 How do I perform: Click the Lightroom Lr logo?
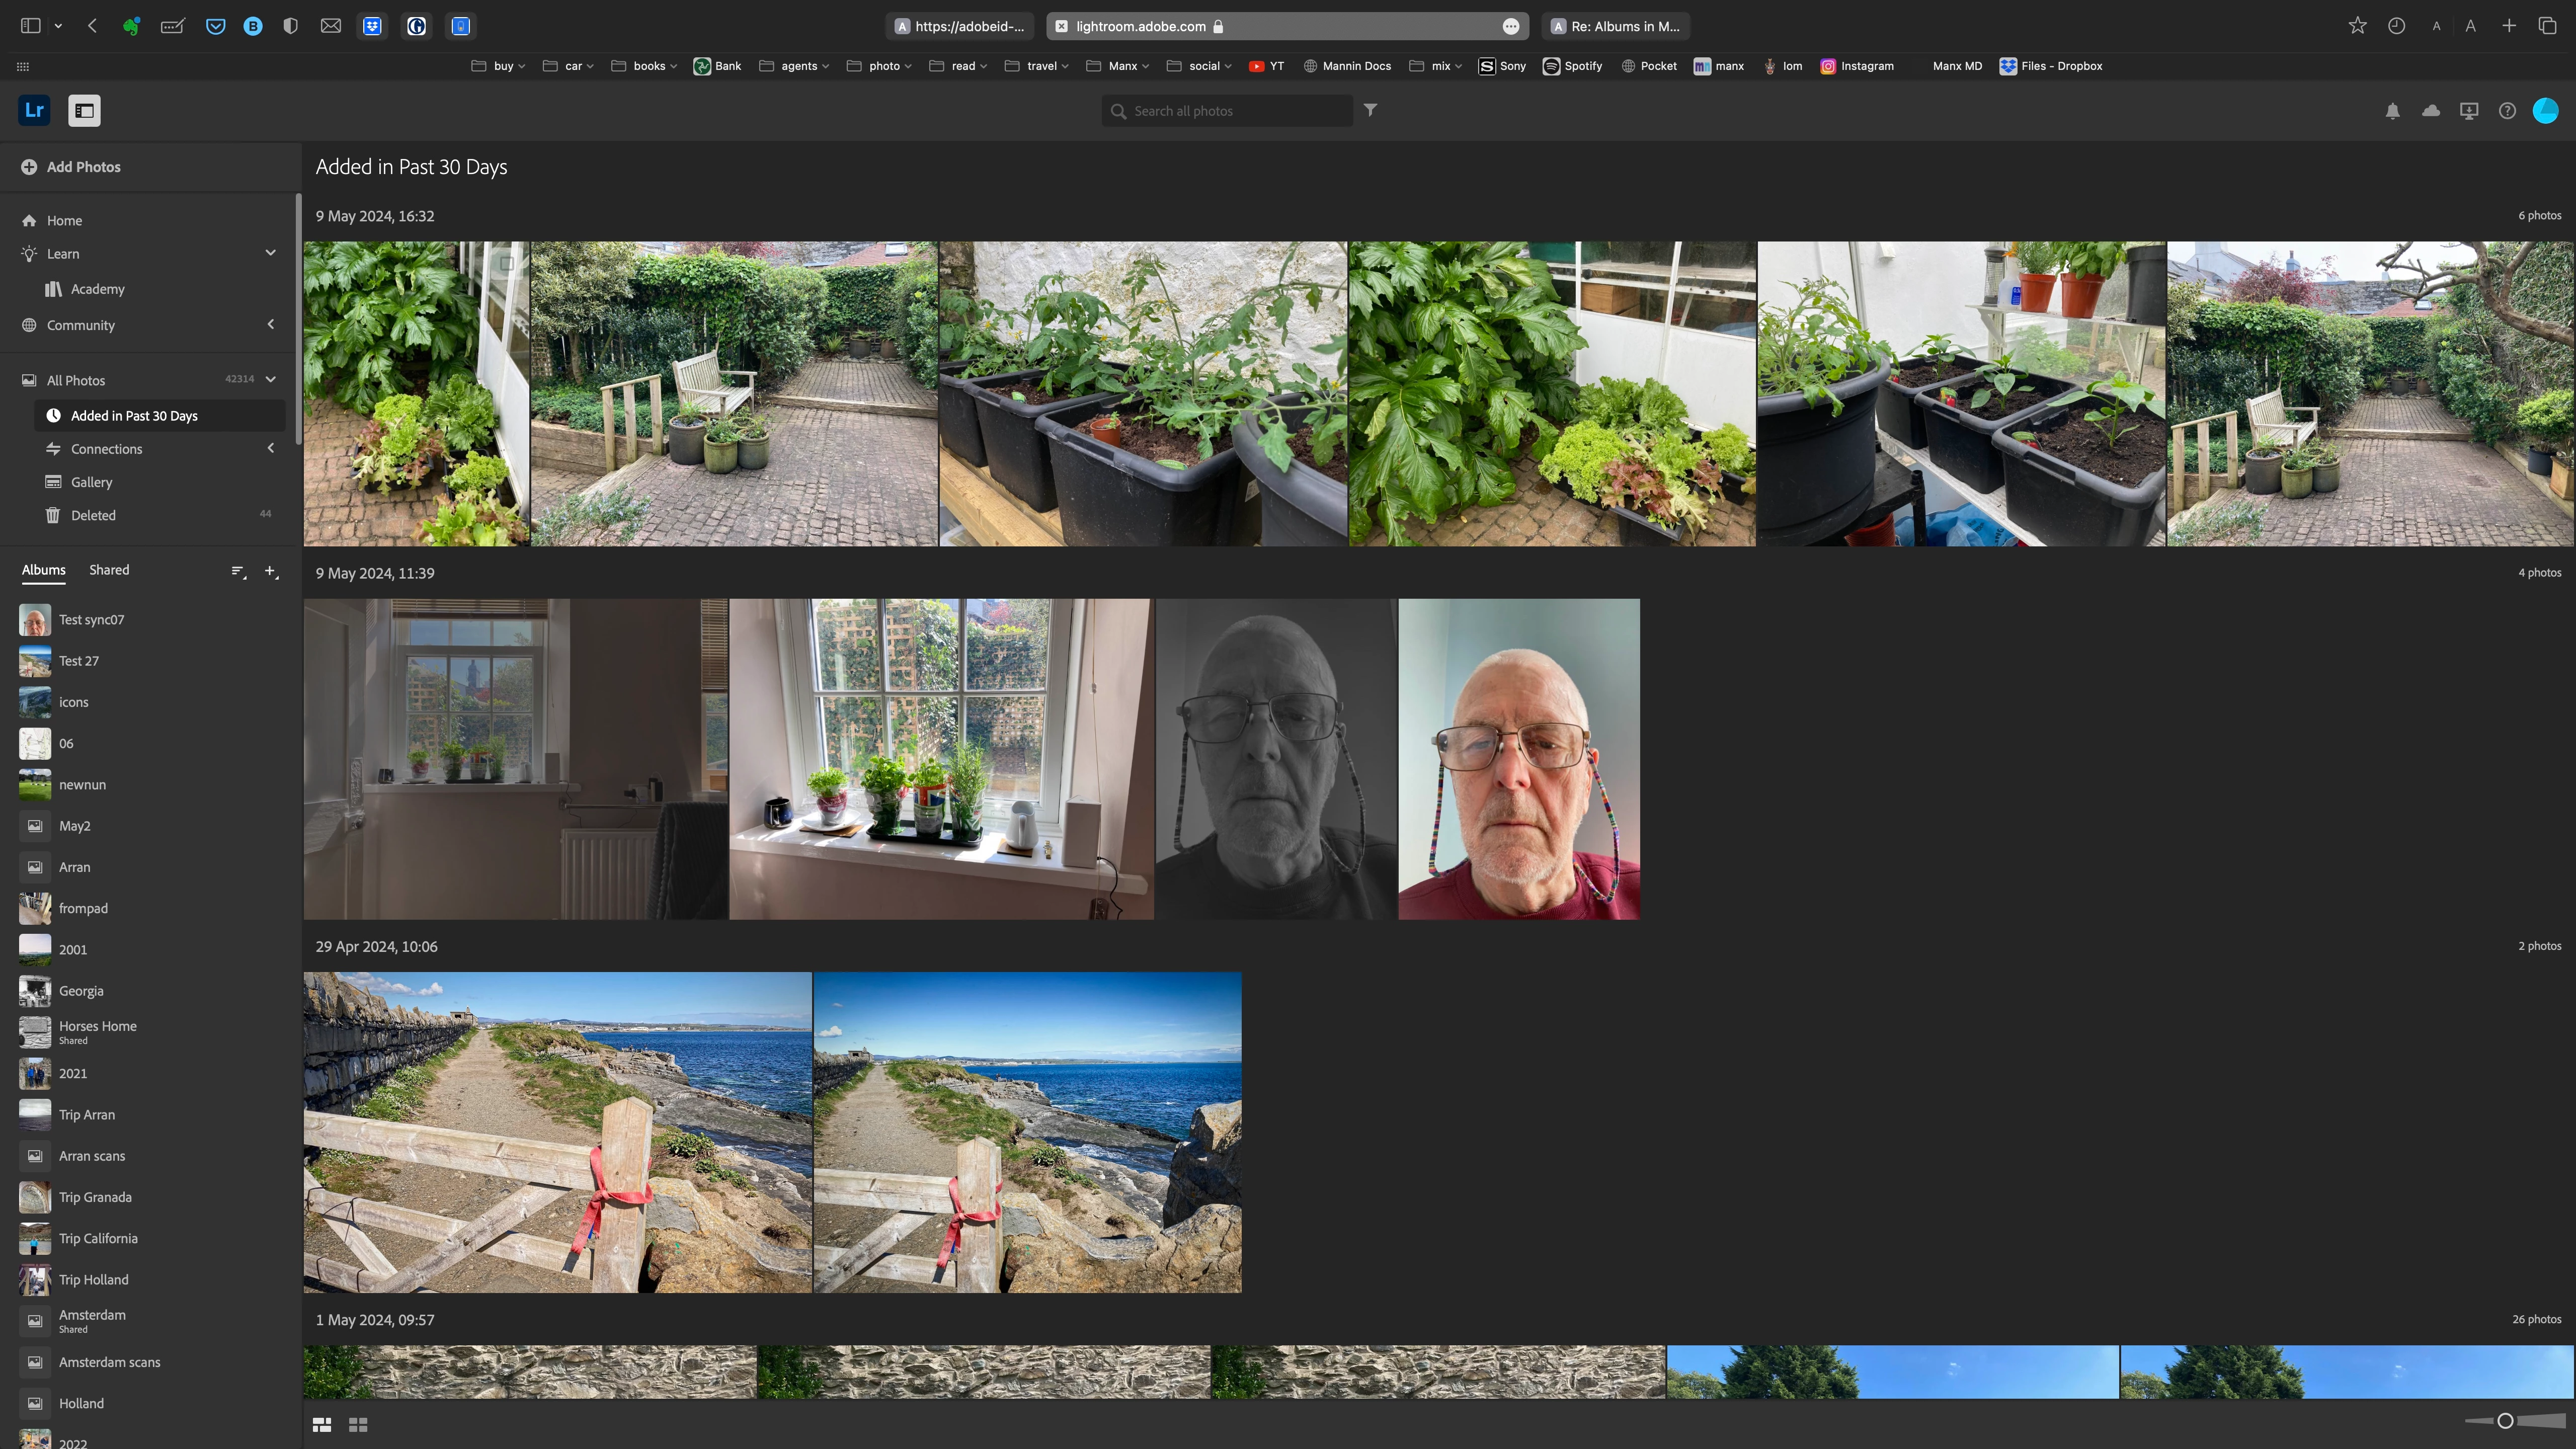coord(34,110)
